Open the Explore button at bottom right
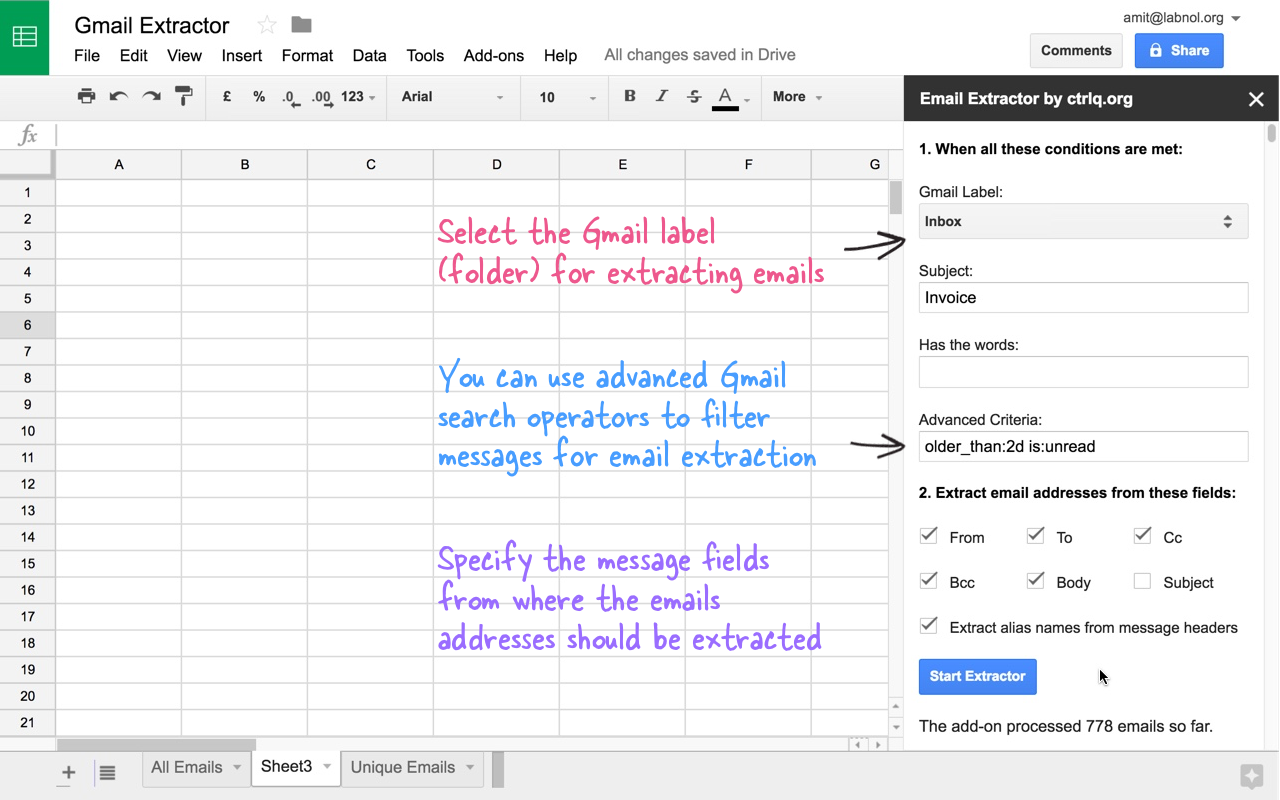This screenshot has height=800, width=1280. tap(1250, 776)
